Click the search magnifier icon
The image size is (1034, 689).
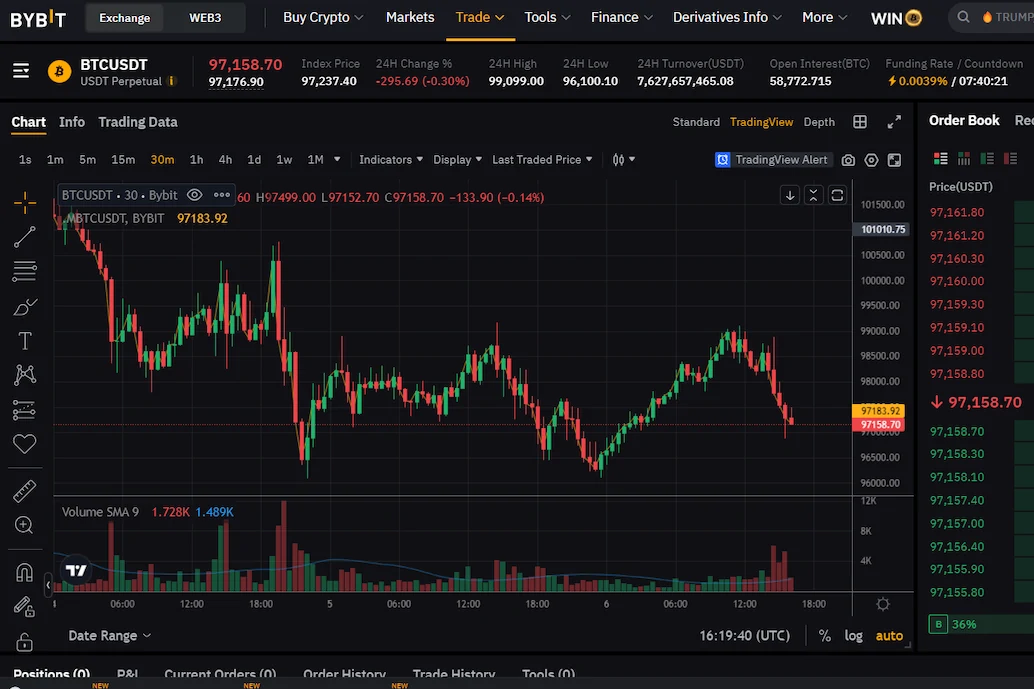coord(963,17)
